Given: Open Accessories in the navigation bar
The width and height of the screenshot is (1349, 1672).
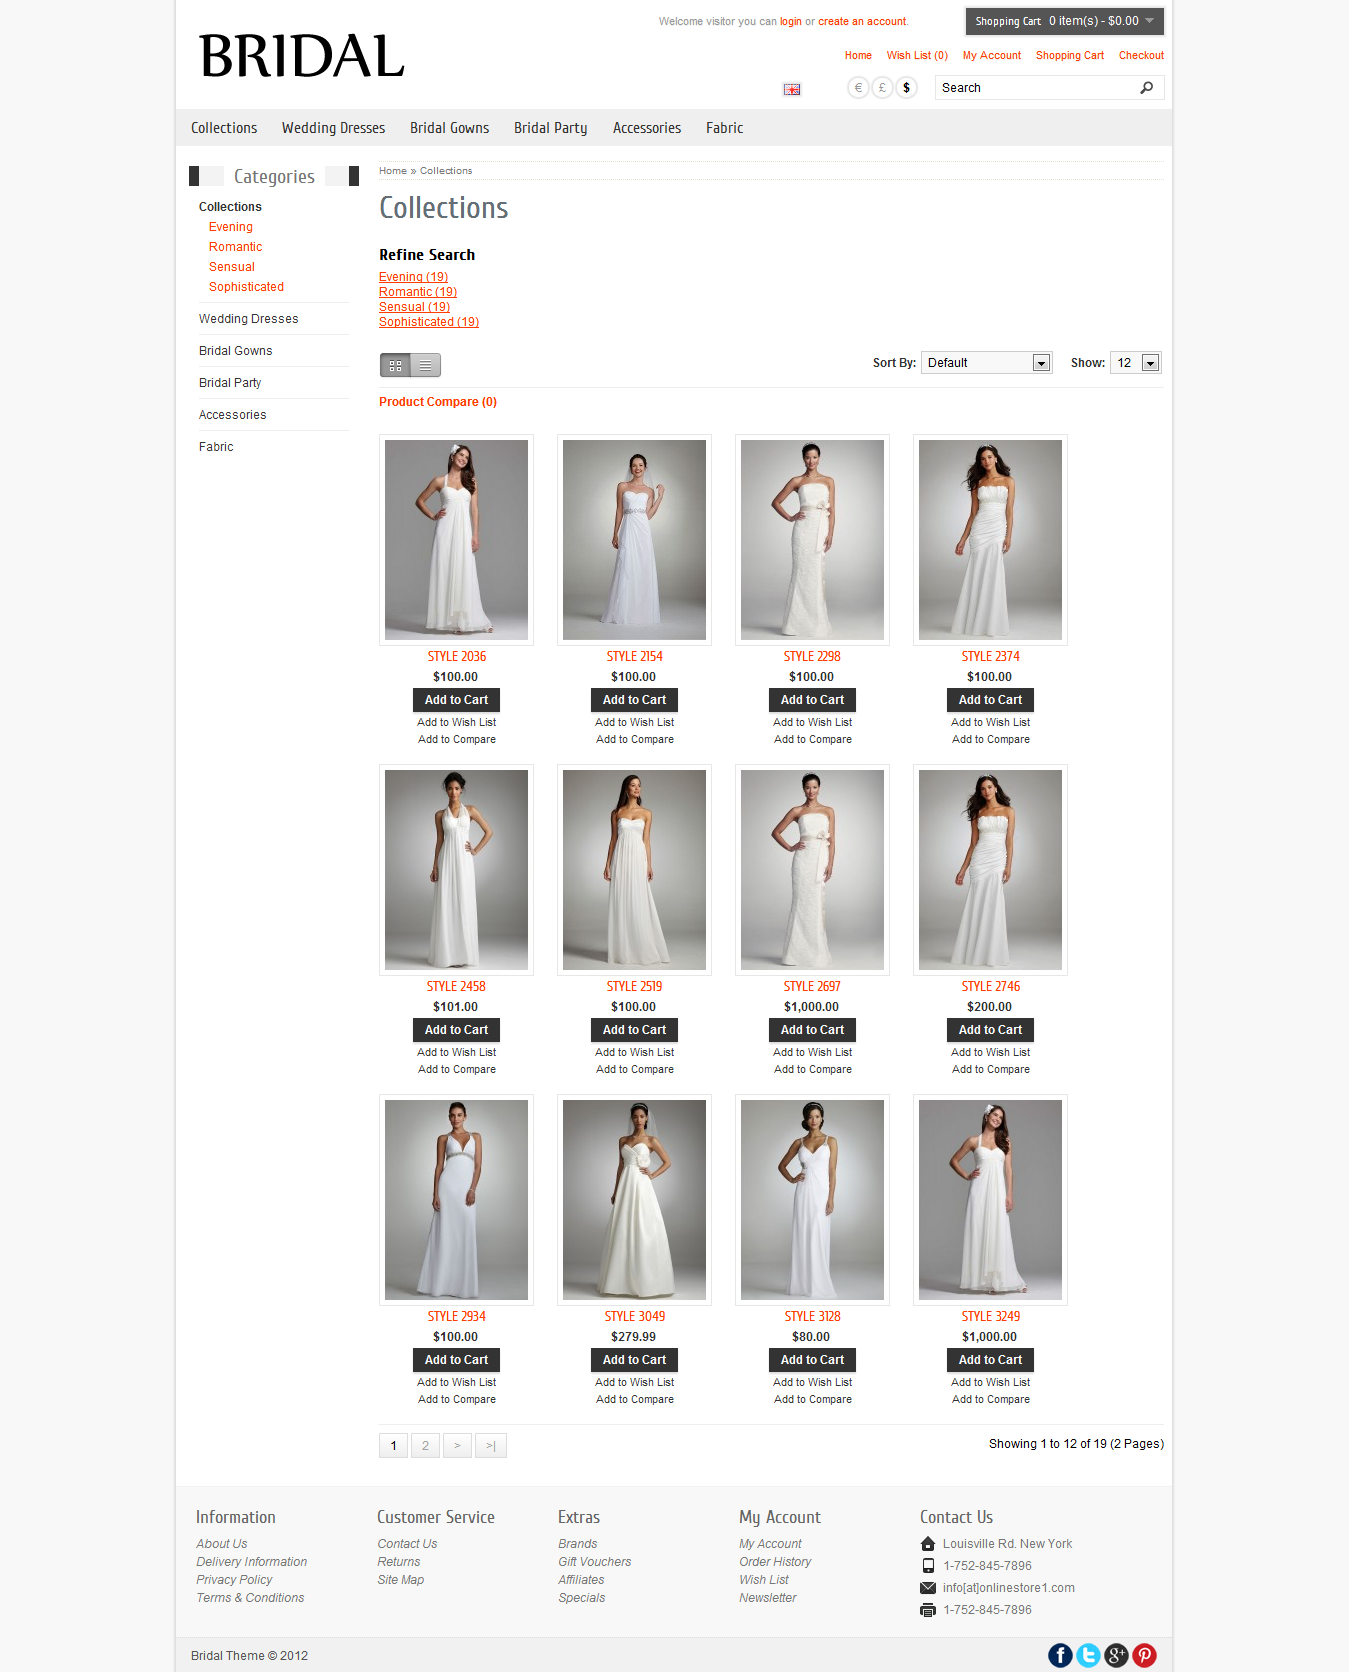Looking at the screenshot, I should click(647, 128).
